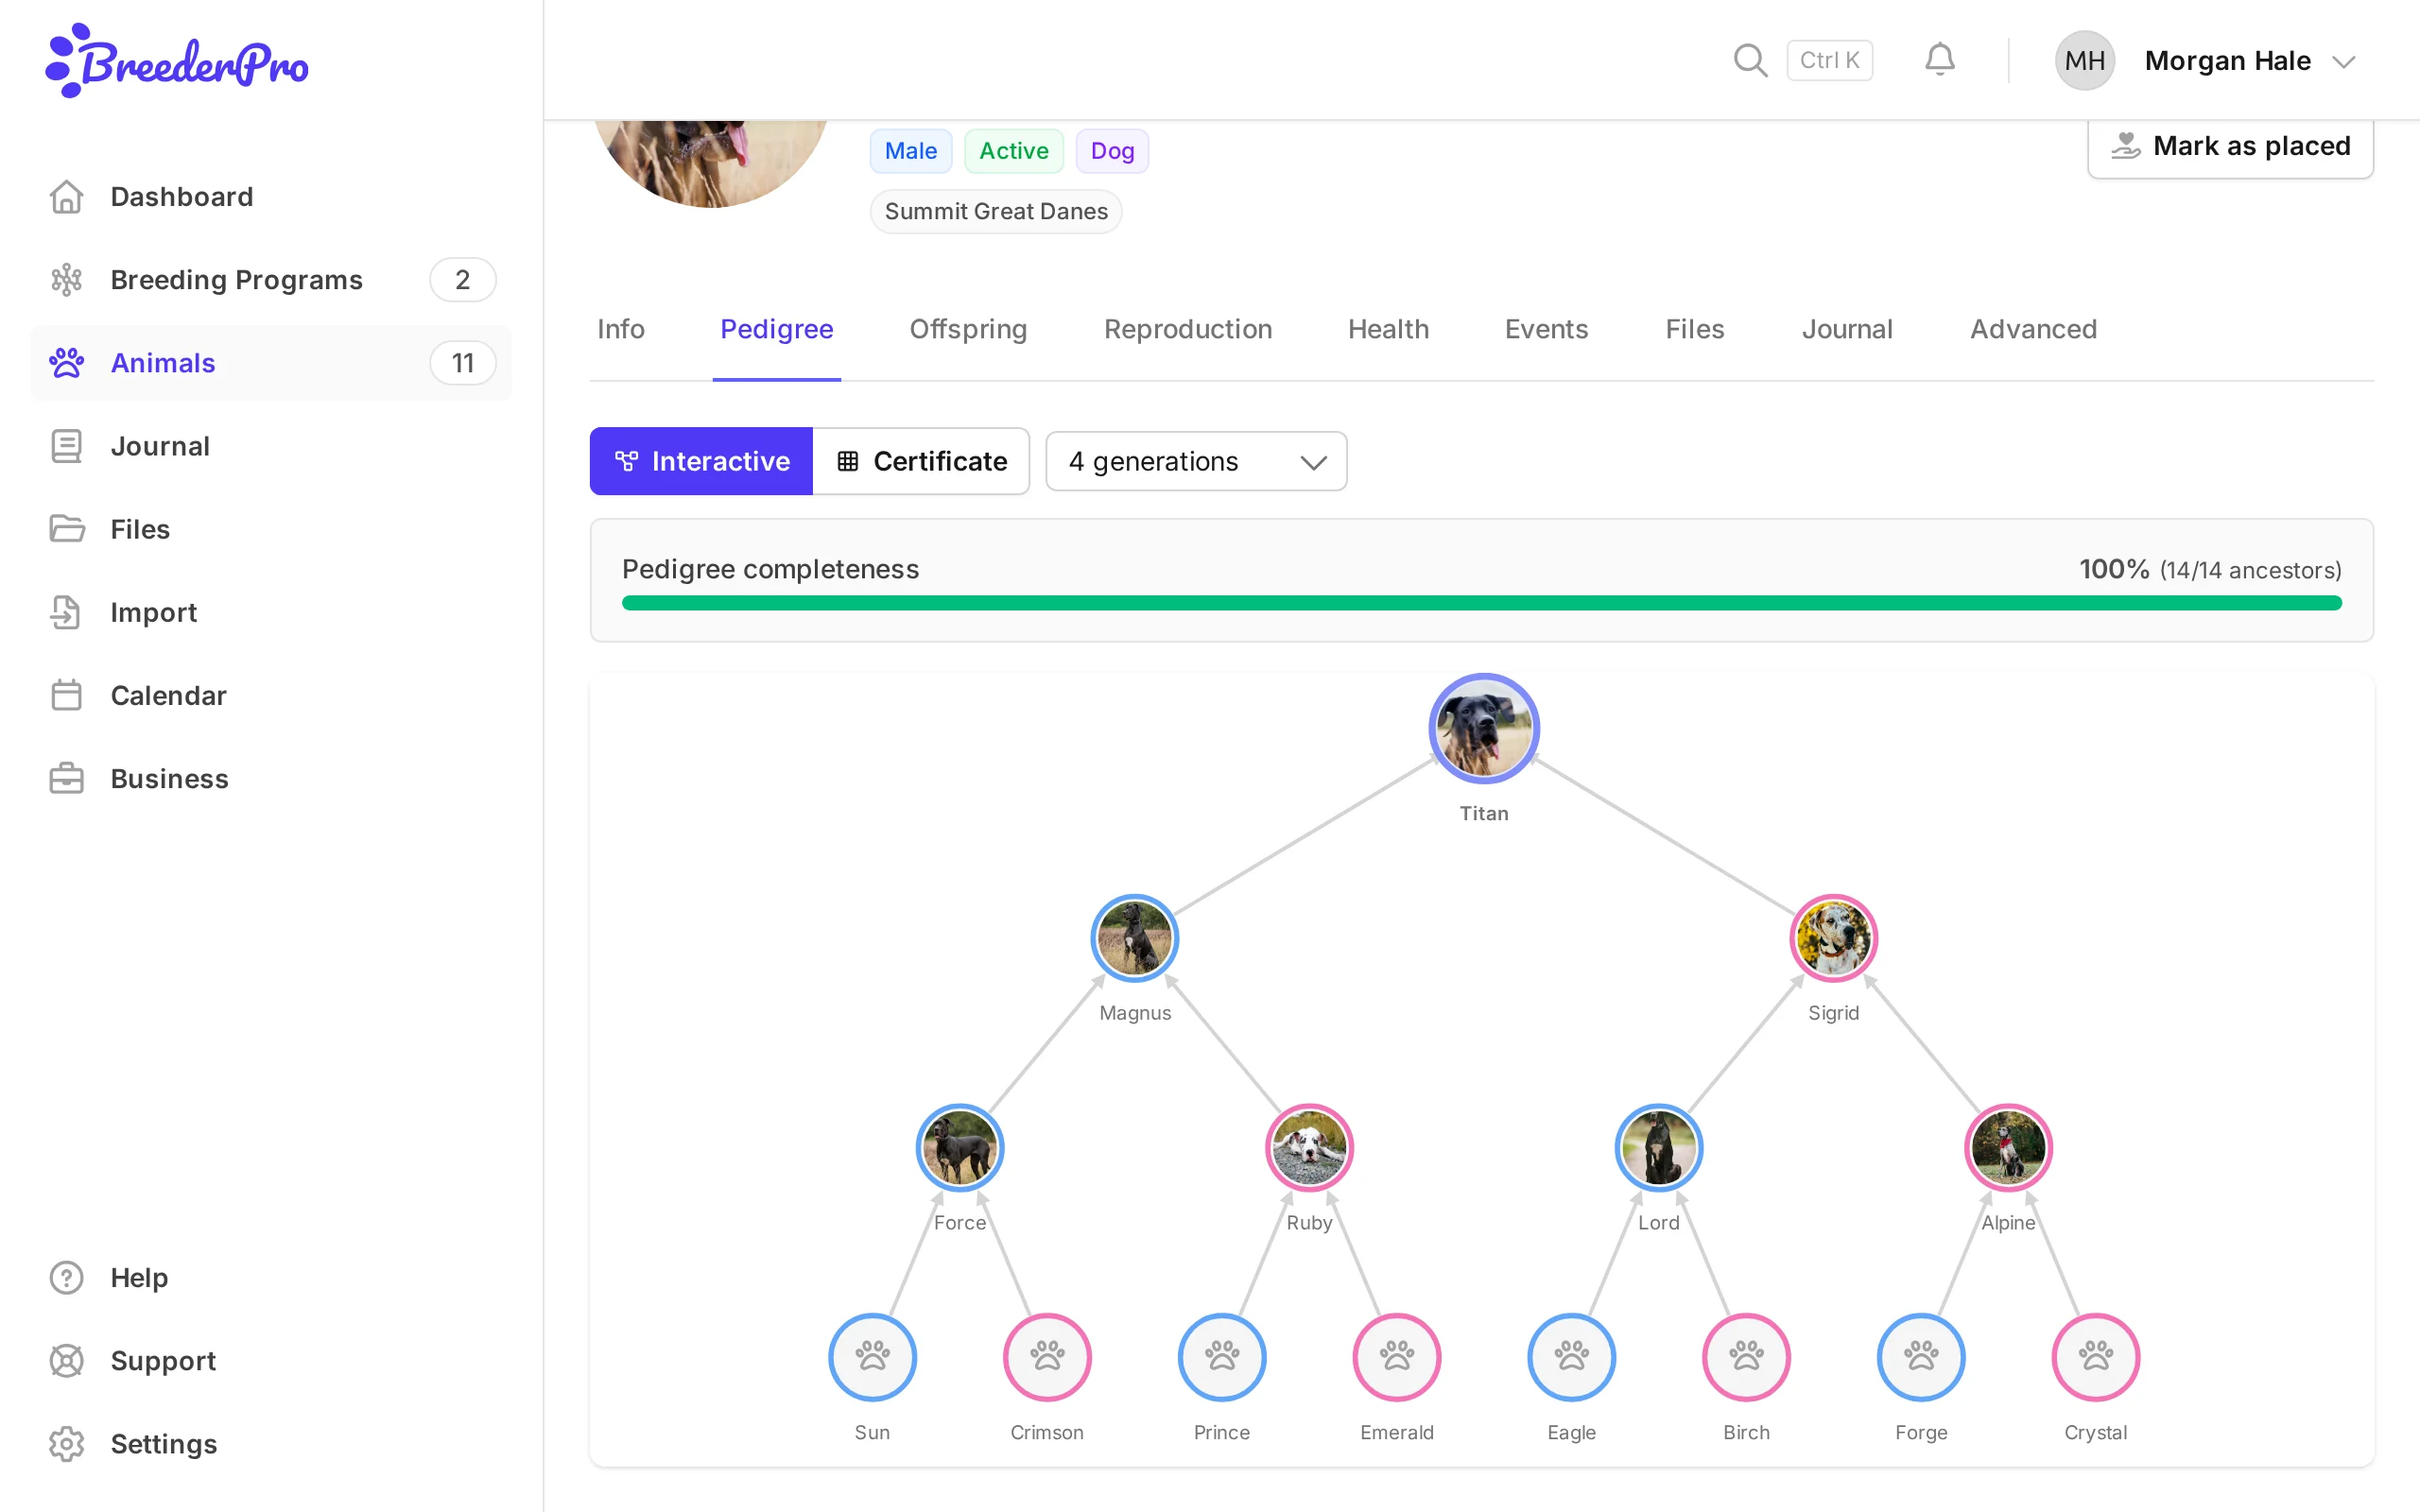Viewport: 2420px width, 1512px height.
Task: Open the Import page in sidebar
Action: (271, 612)
